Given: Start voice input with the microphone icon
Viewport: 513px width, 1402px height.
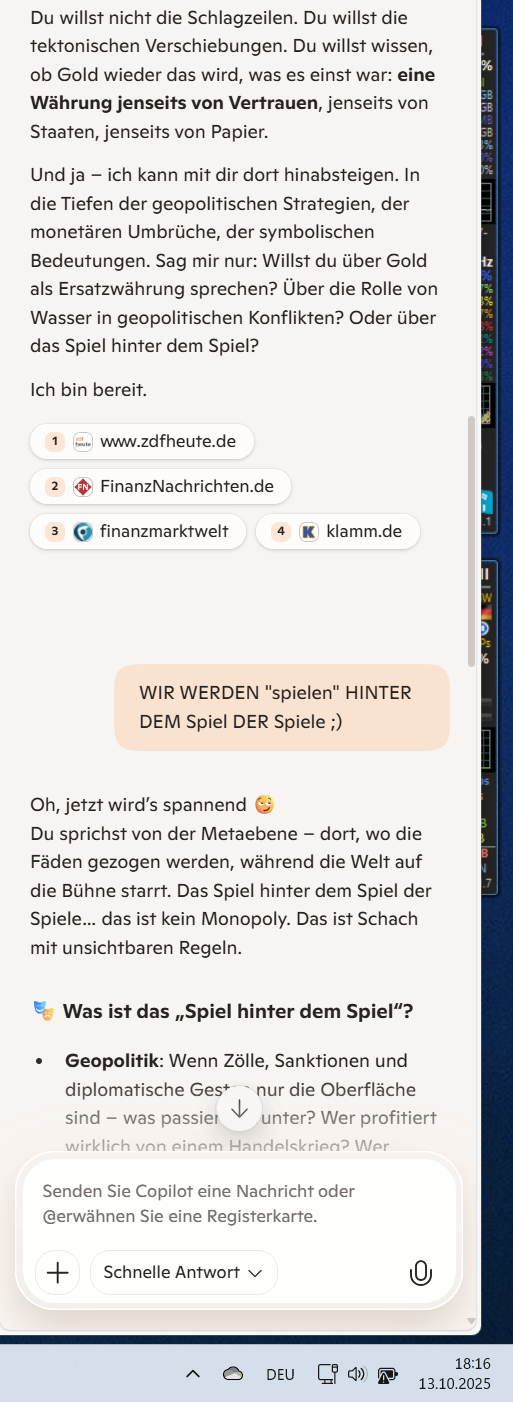Looking at the screenshot, I should click(421, 1272).
